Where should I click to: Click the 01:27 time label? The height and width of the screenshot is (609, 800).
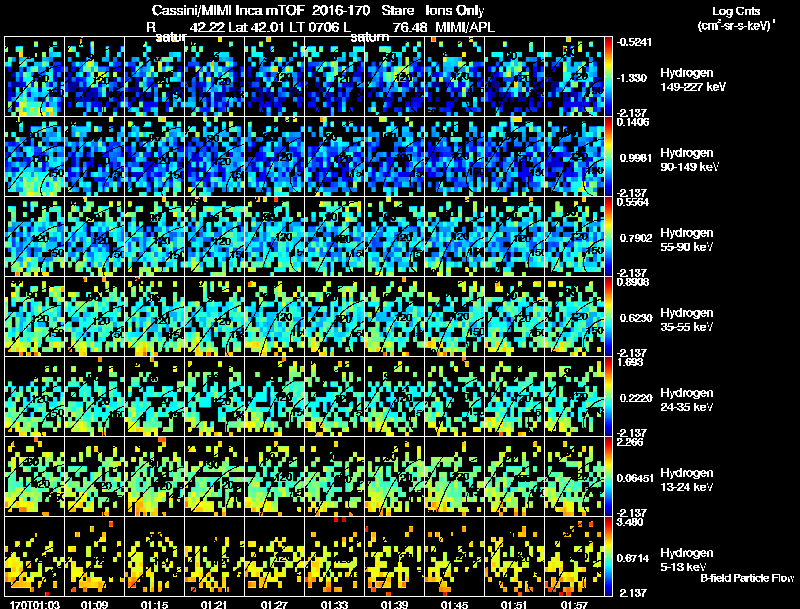pyautogui.click(x=274, y=605)
